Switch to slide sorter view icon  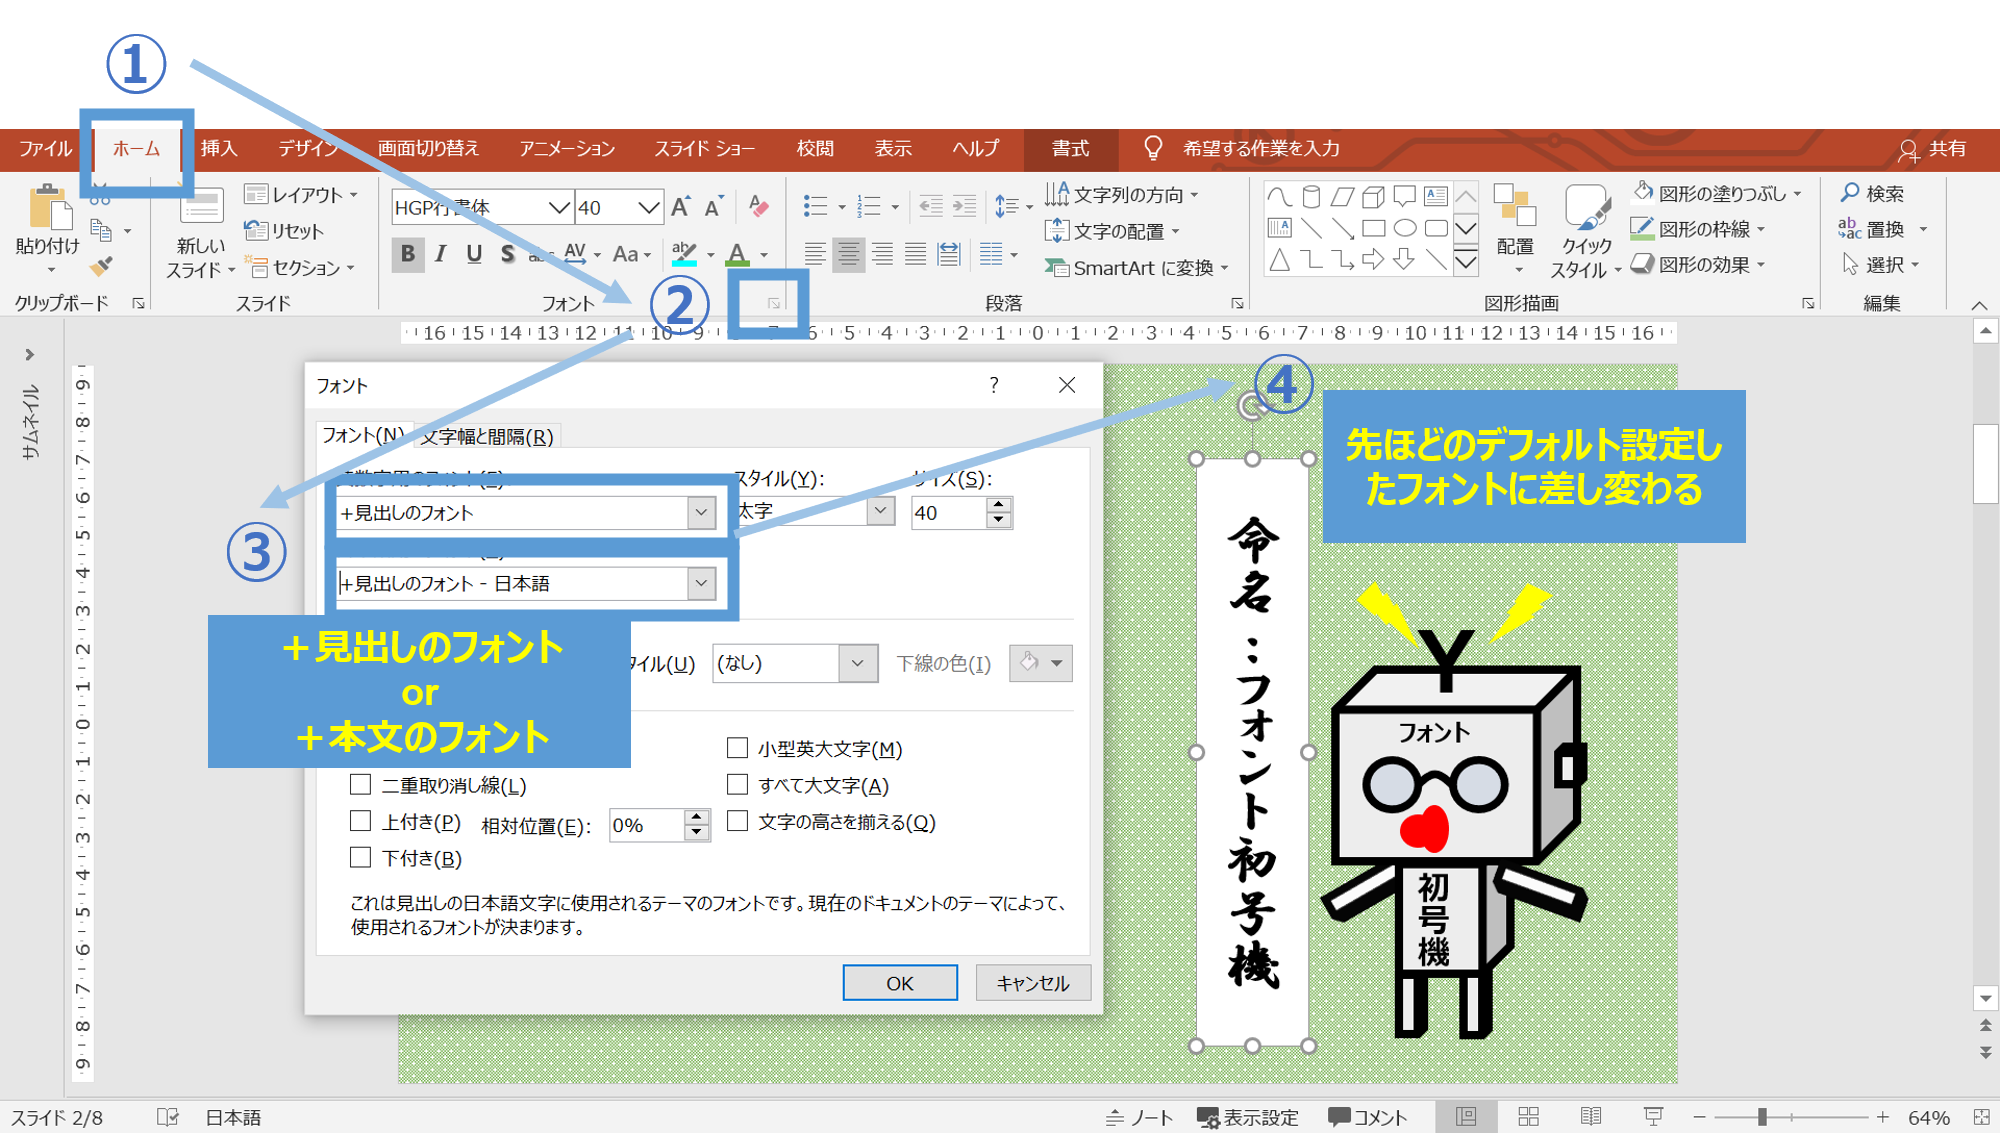click(1528, 1117)
